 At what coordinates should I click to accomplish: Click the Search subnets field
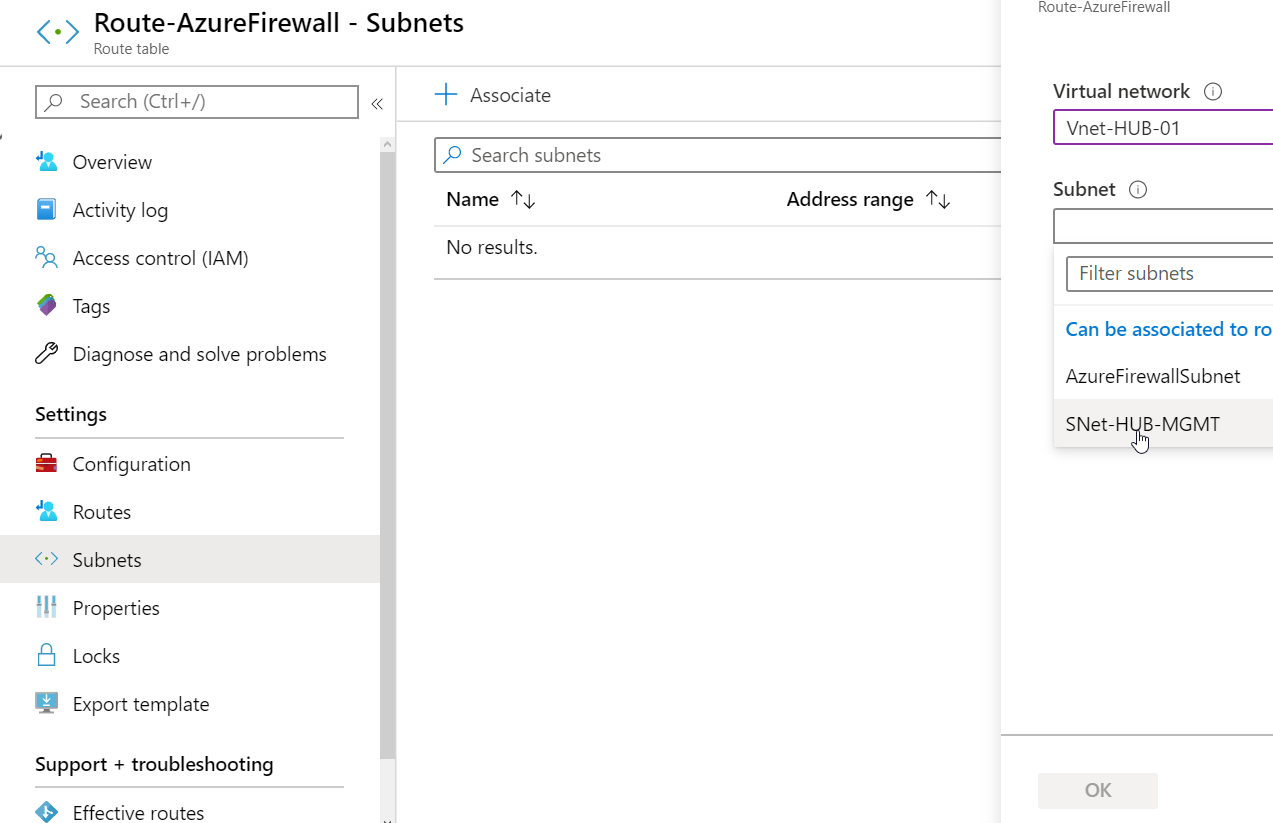pyautogui.click(x=718, y=155)
